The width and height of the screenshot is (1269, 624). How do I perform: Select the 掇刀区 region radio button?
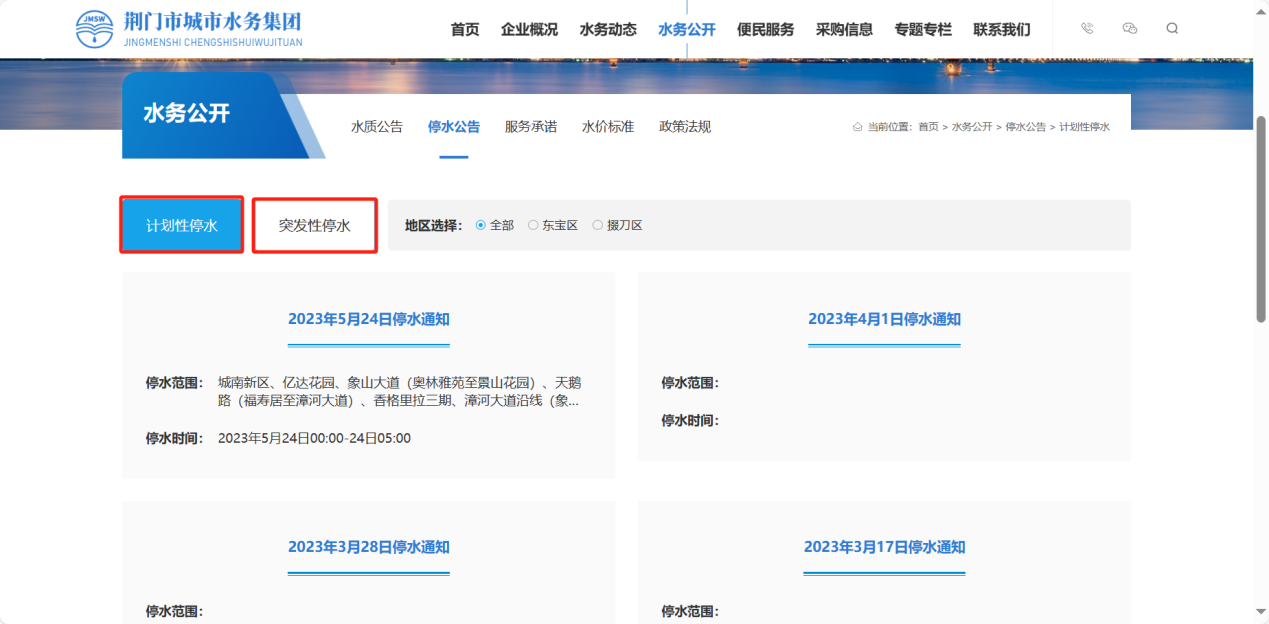[598, 225]
